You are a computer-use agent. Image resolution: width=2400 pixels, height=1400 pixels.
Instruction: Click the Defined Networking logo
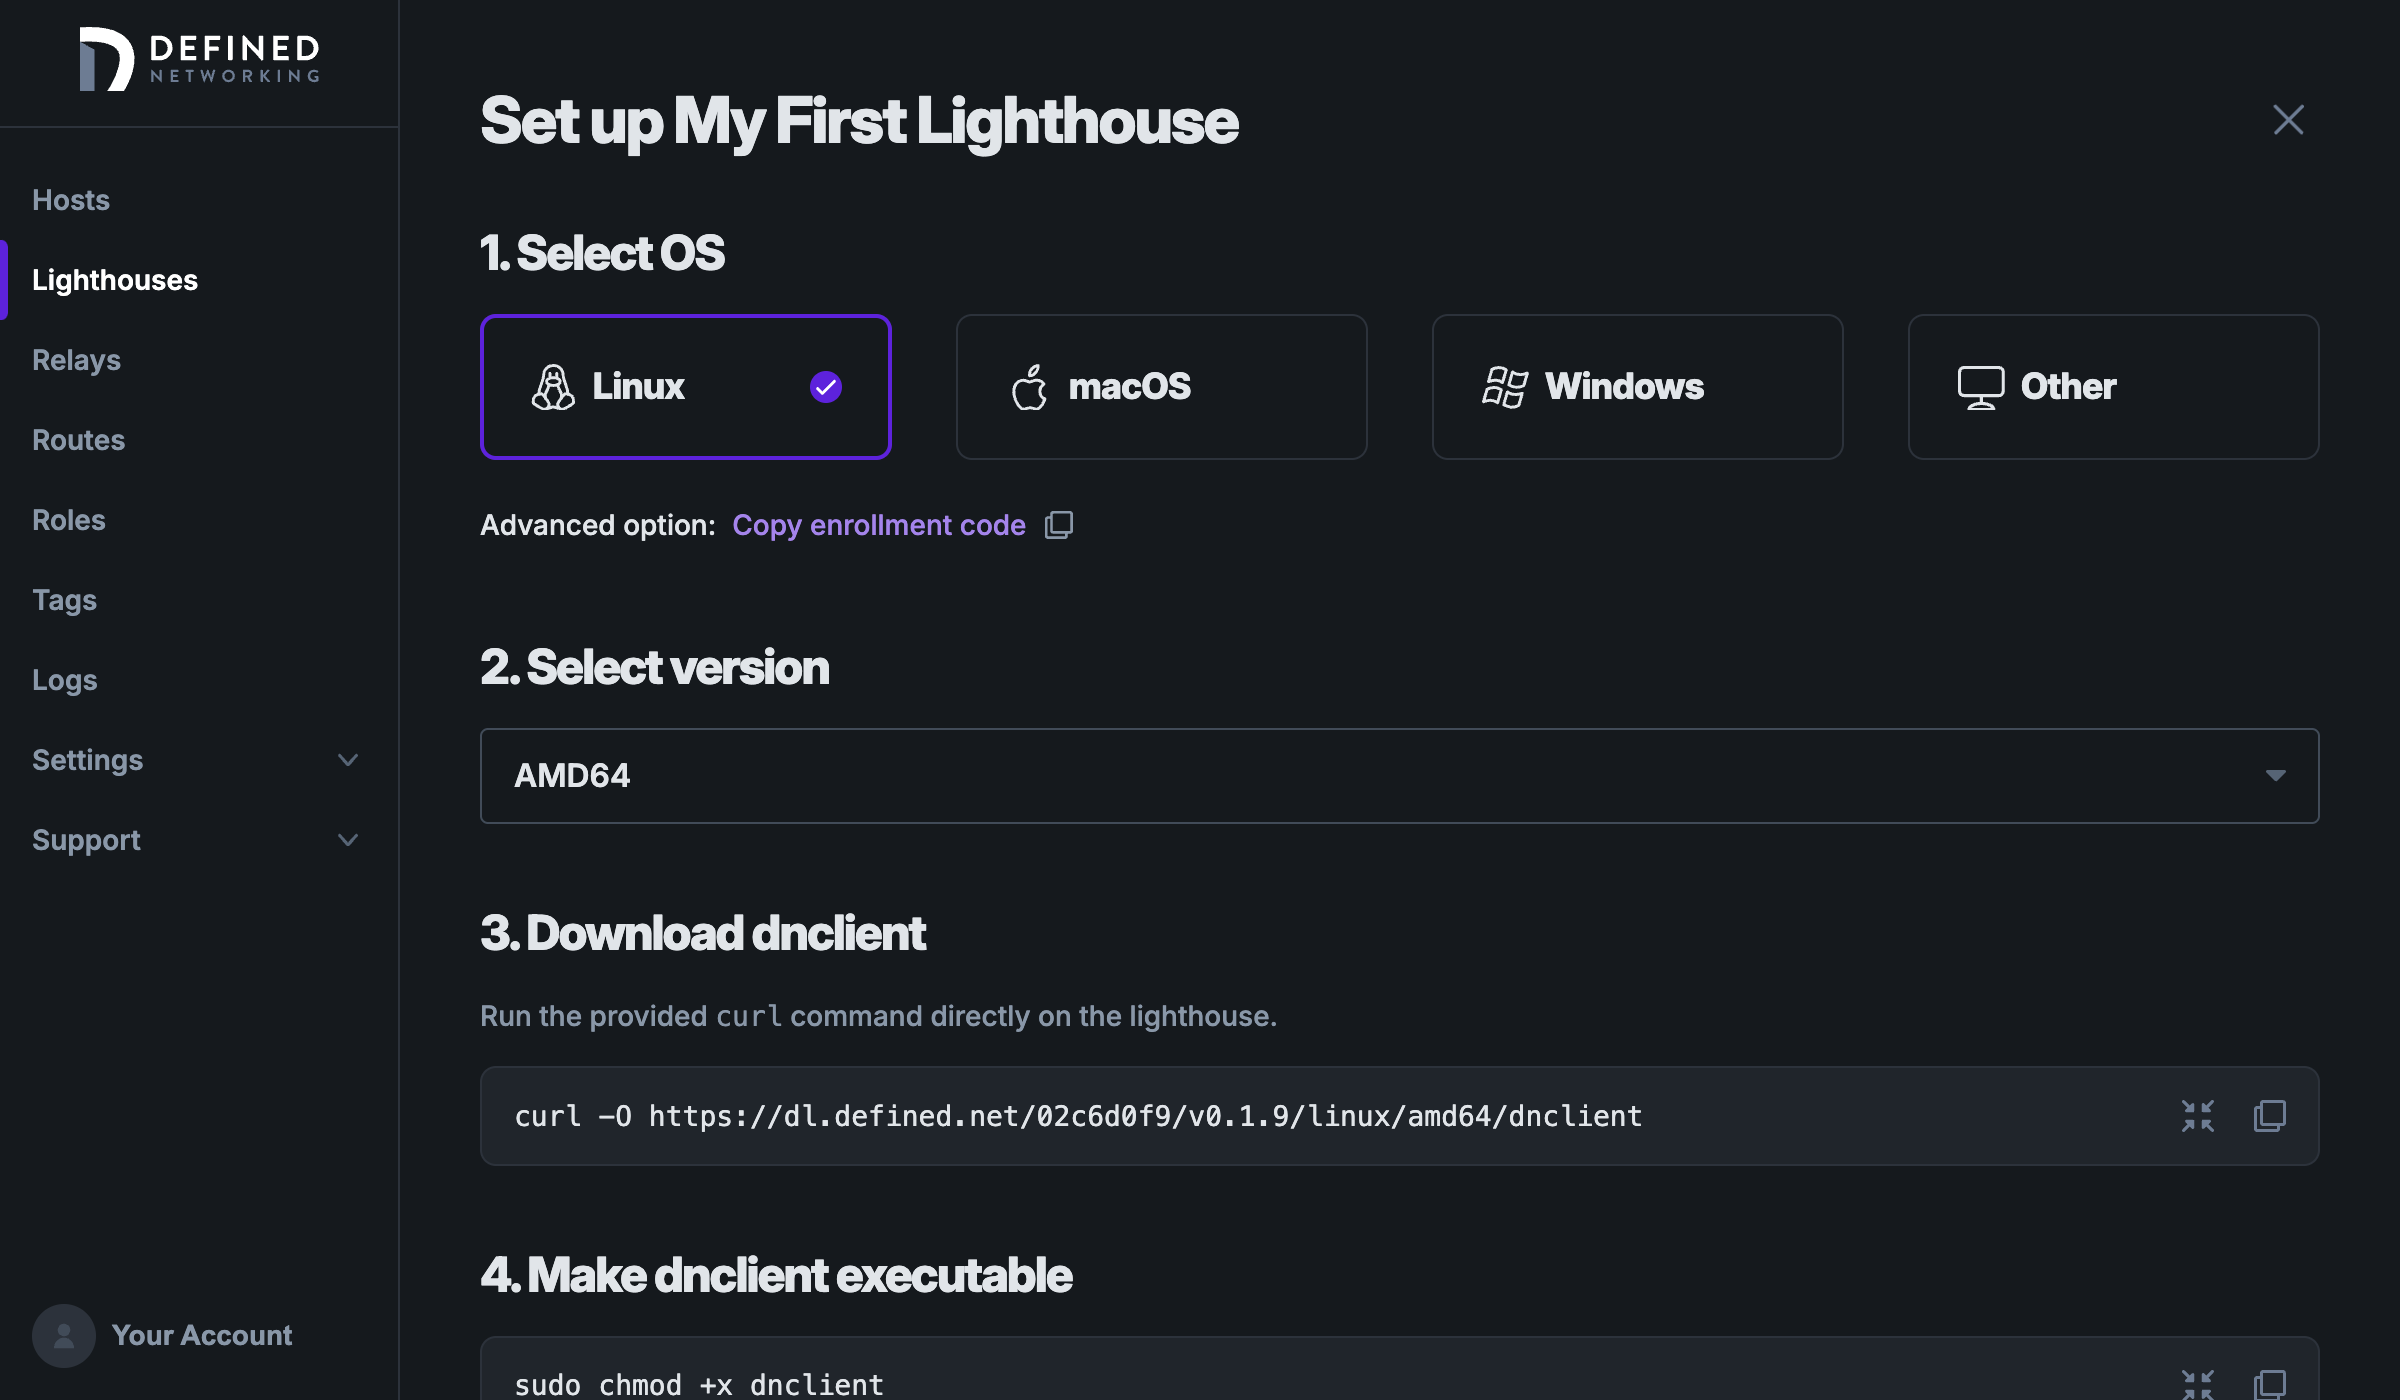(x=197, y=60)
